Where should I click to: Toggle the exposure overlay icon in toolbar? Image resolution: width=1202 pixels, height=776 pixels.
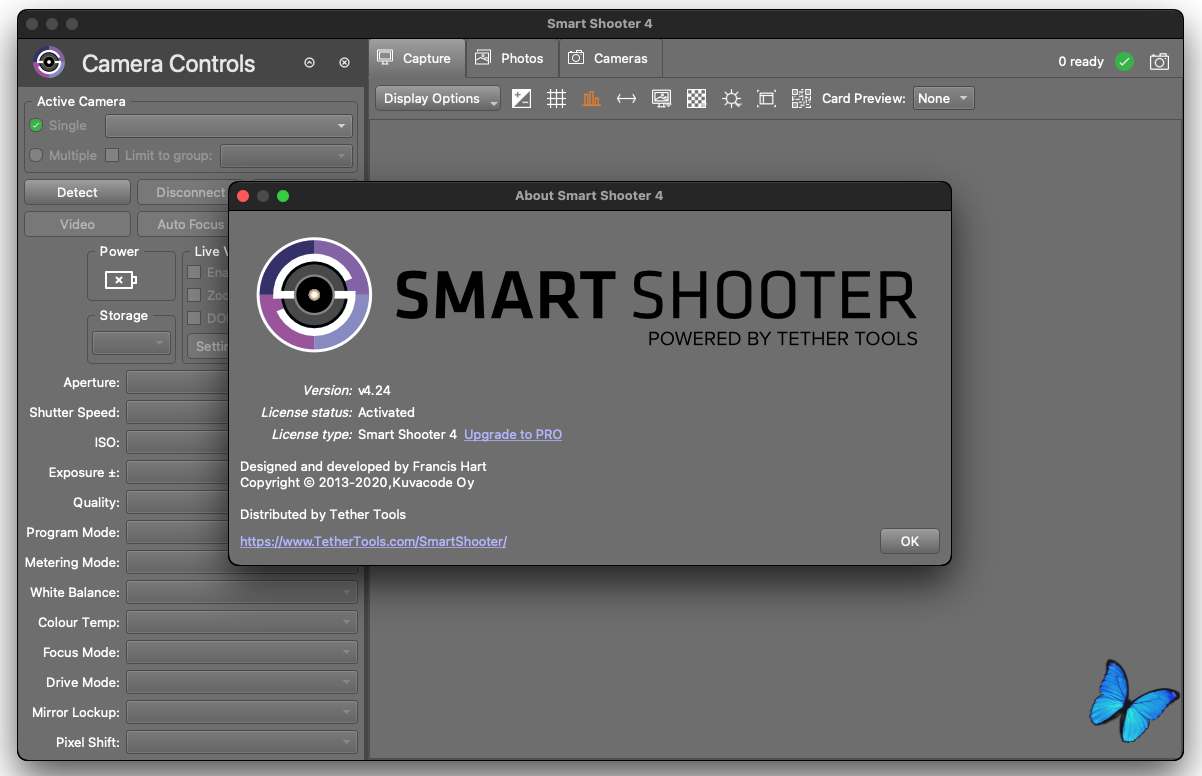pyautogui.click(x=521, y=98)
